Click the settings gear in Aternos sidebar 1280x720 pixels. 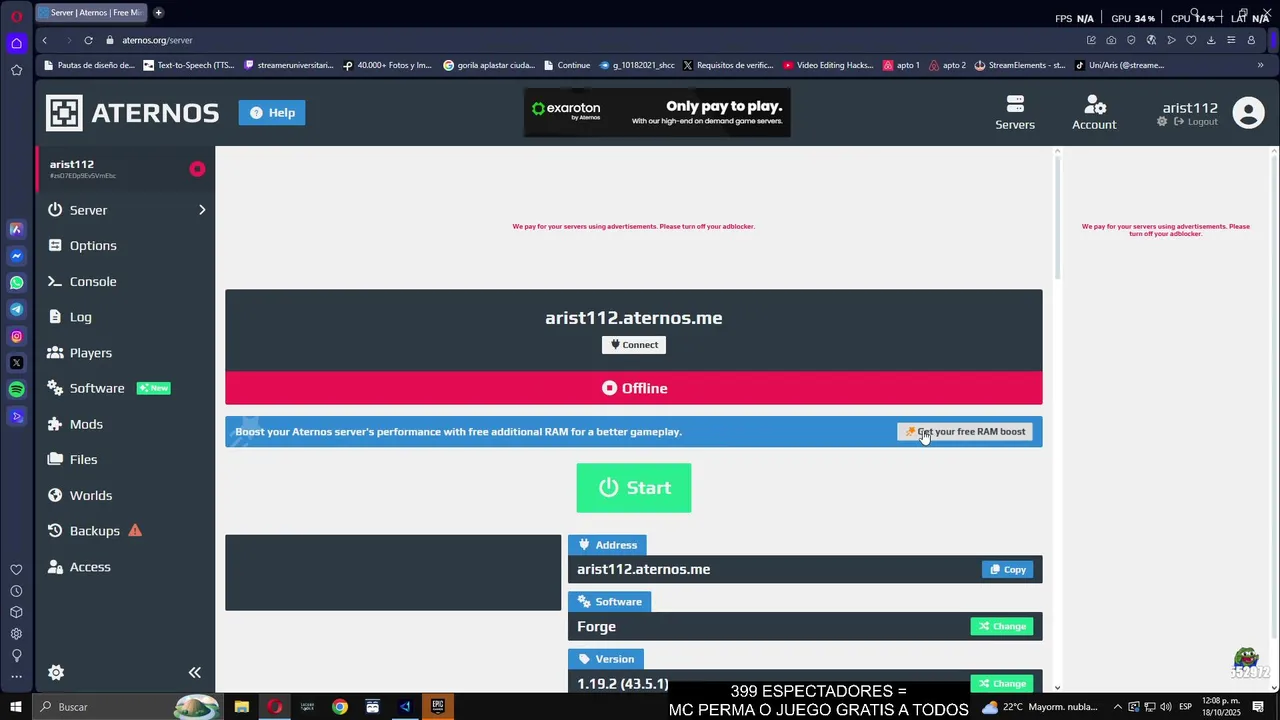tap(56, 673)
